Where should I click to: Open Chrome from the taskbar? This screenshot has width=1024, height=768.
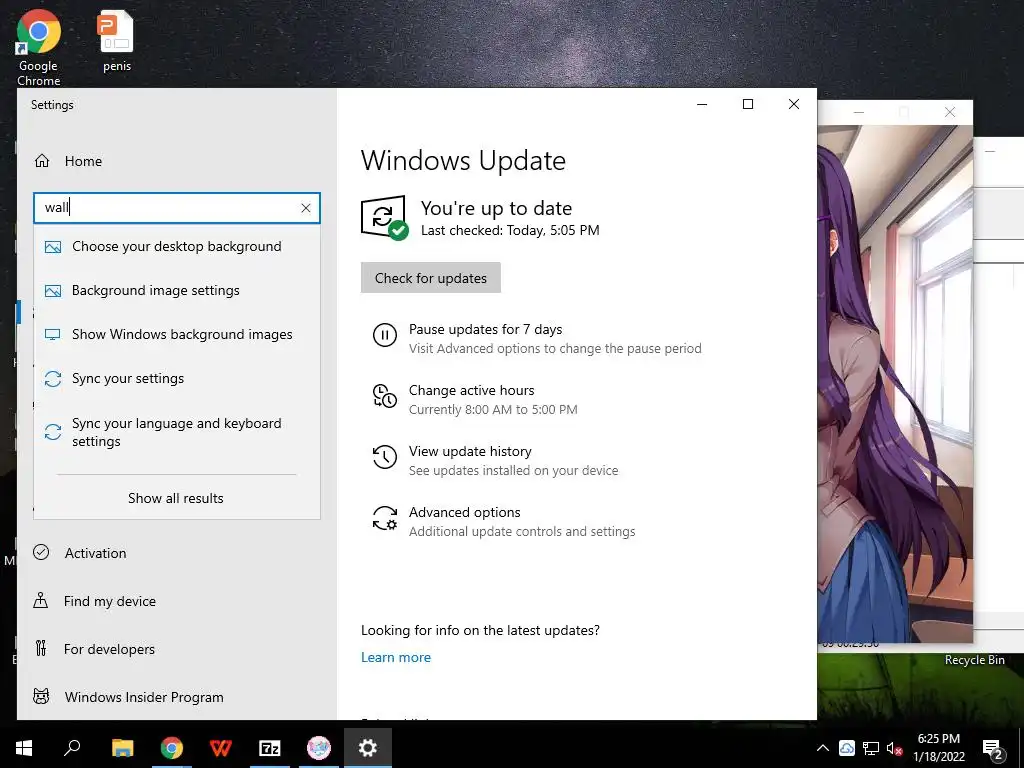[x=172, y=748]
